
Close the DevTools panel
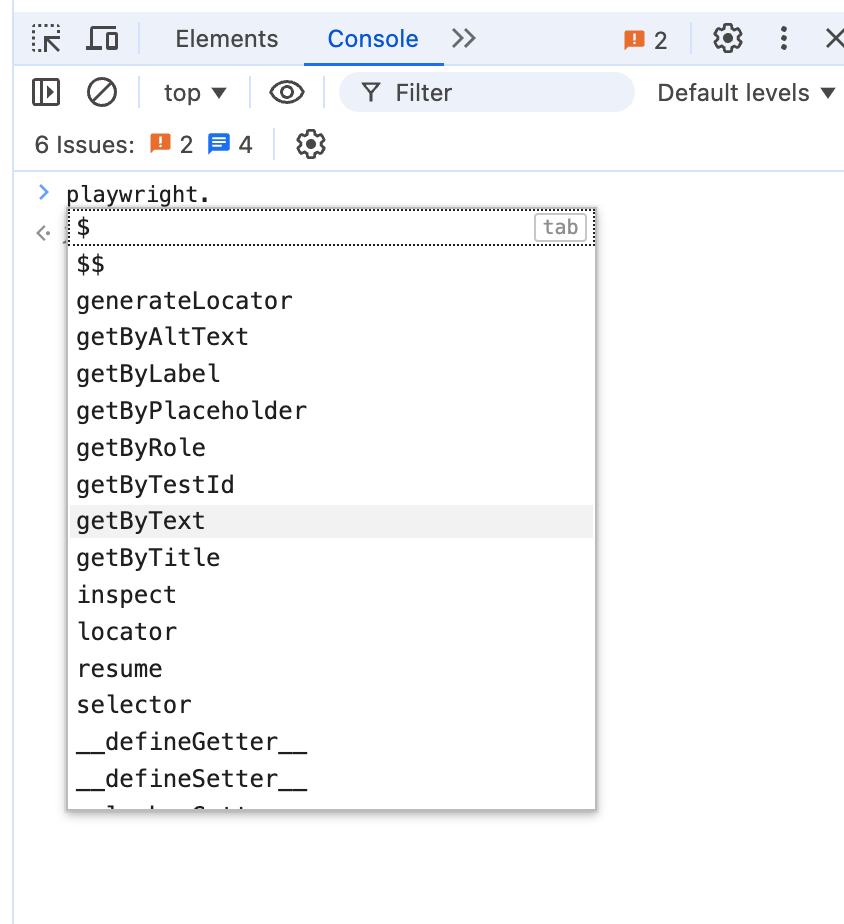point(834,39)
